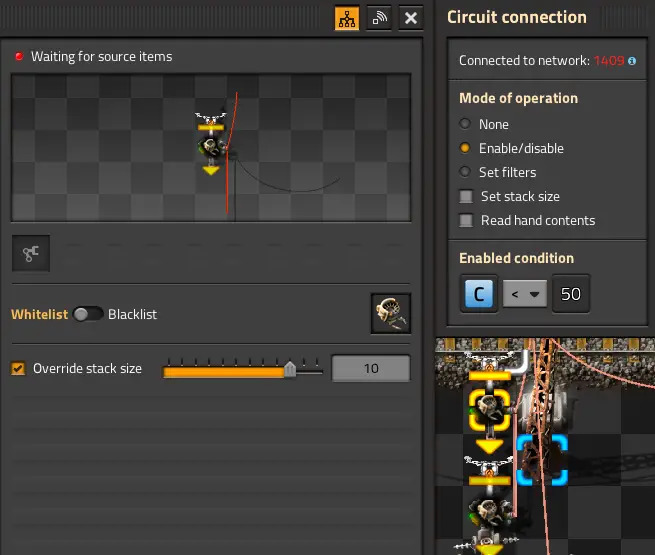Select the None mode of operation
This screenshot has width=655, height=555.
(x=465, y=124)
